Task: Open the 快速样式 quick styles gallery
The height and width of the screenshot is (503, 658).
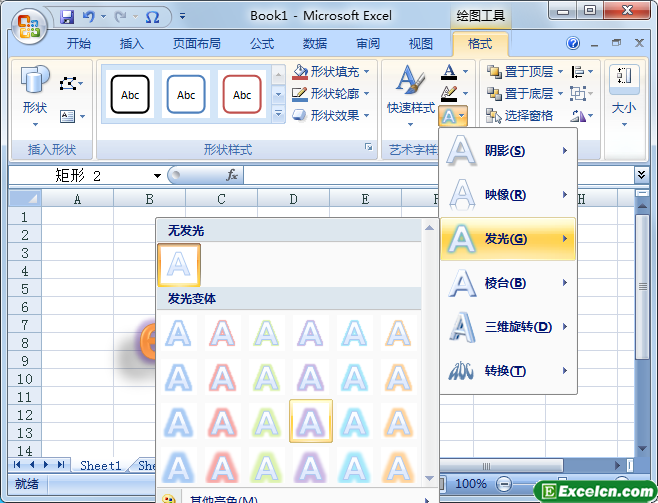Action: [410, 96]
